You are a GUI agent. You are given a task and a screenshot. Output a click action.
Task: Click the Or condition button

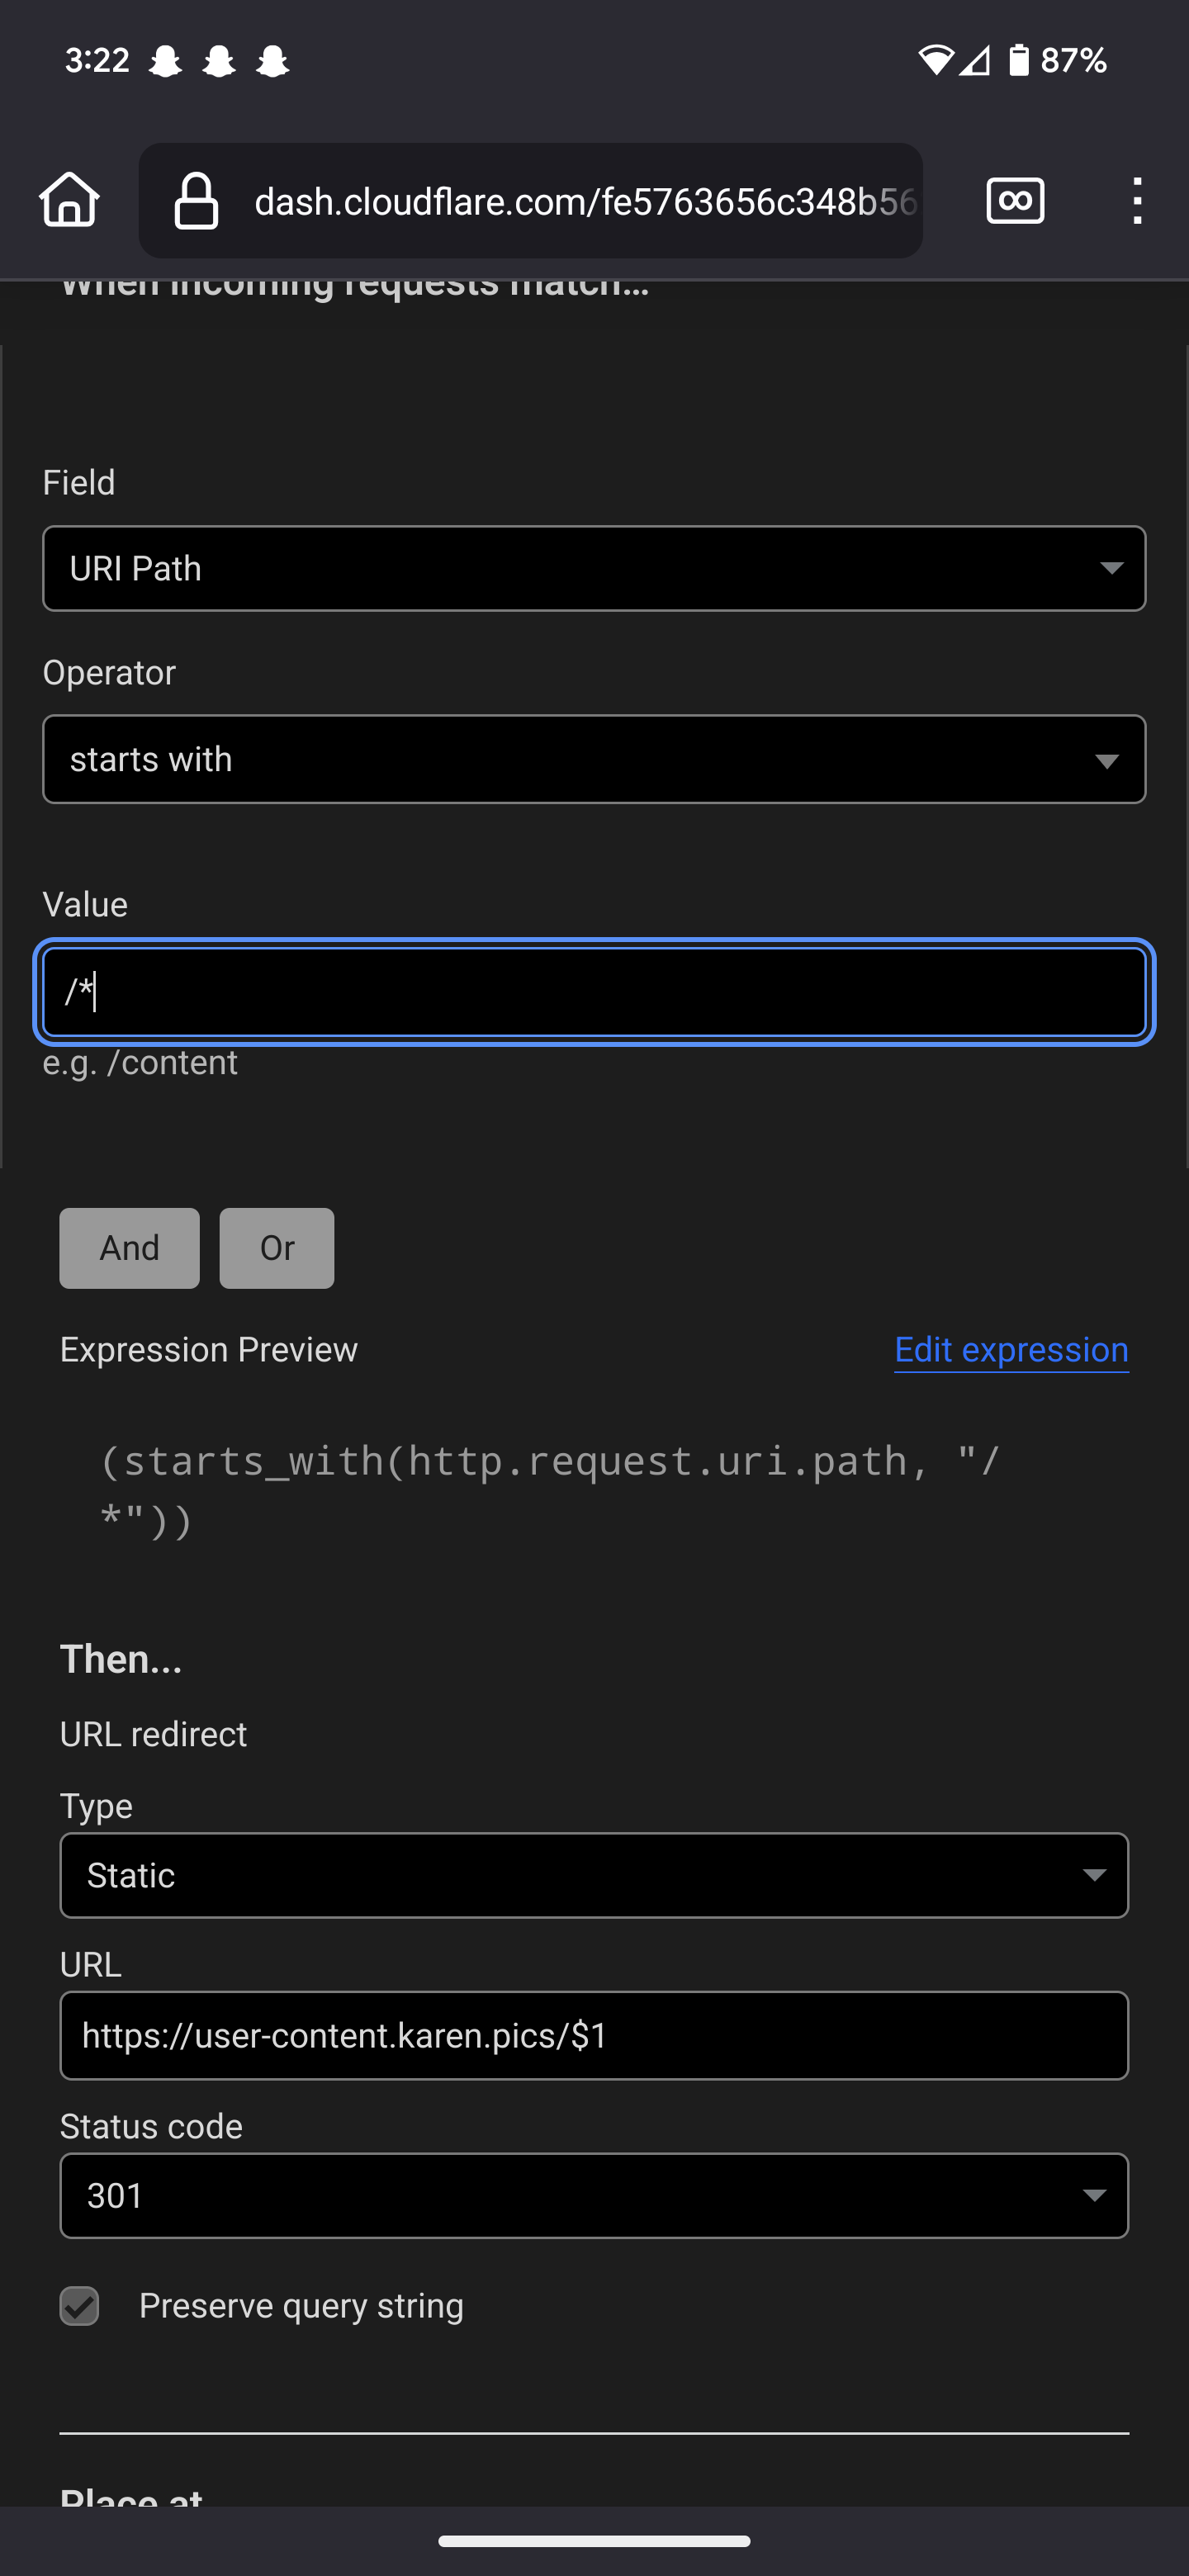[276, 1247]
